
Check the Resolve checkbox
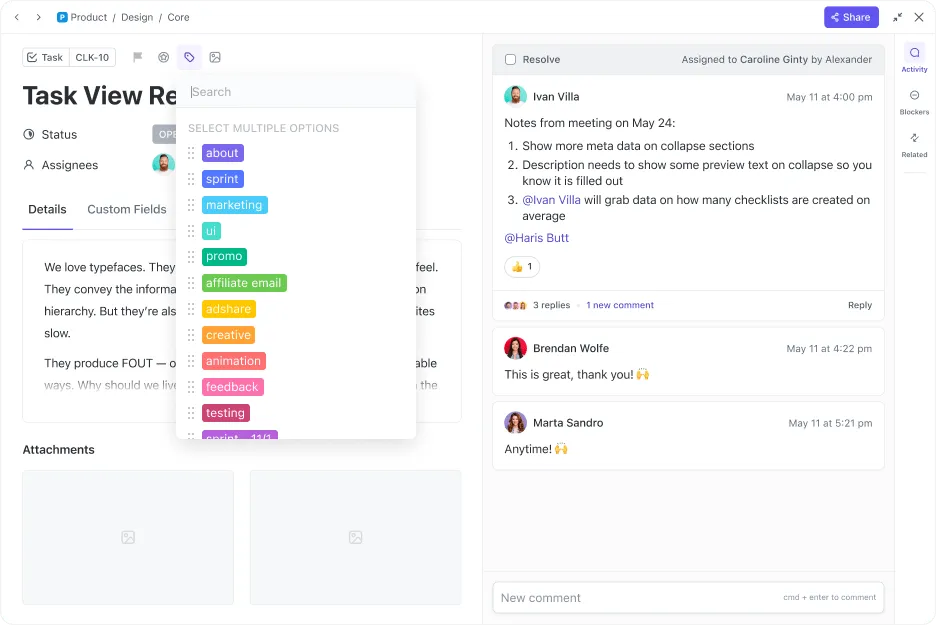point(510,59)
